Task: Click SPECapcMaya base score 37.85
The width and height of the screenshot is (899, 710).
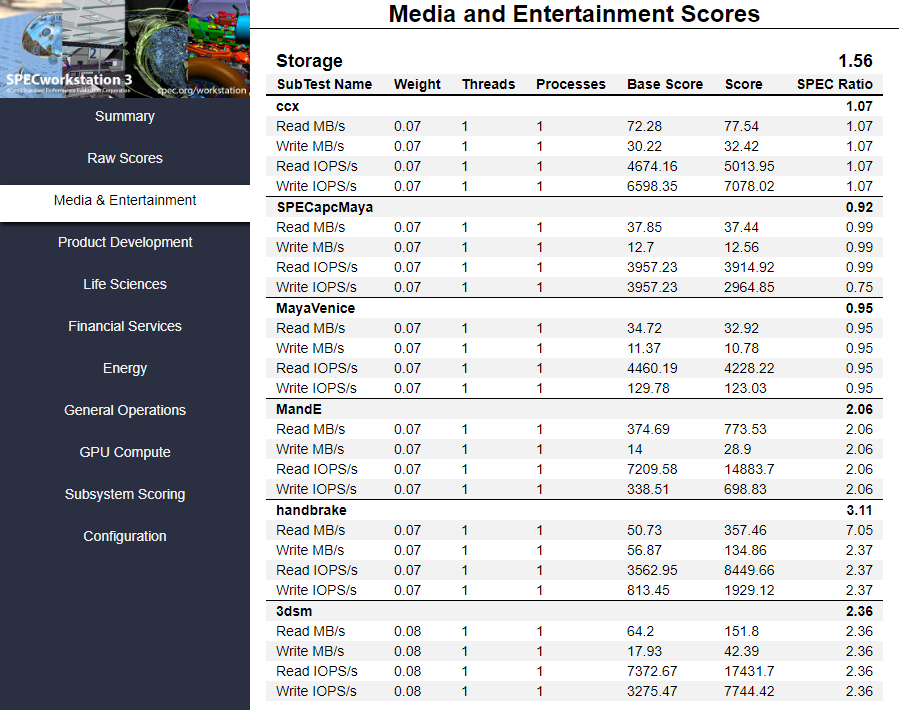Action: (x=644, y=227)
